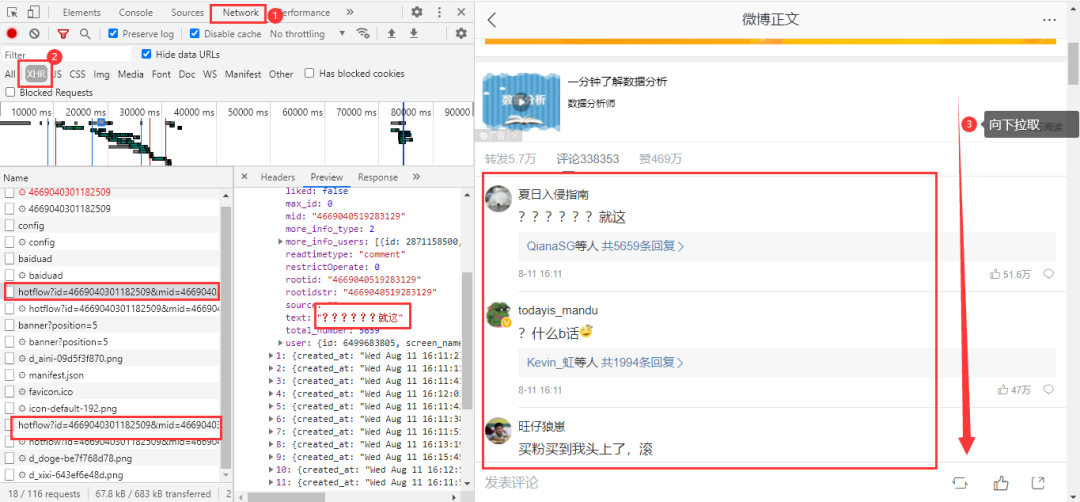Screen dimensions: 1080x502
Task: Select the Preview tab
Action: coord(326,177)
